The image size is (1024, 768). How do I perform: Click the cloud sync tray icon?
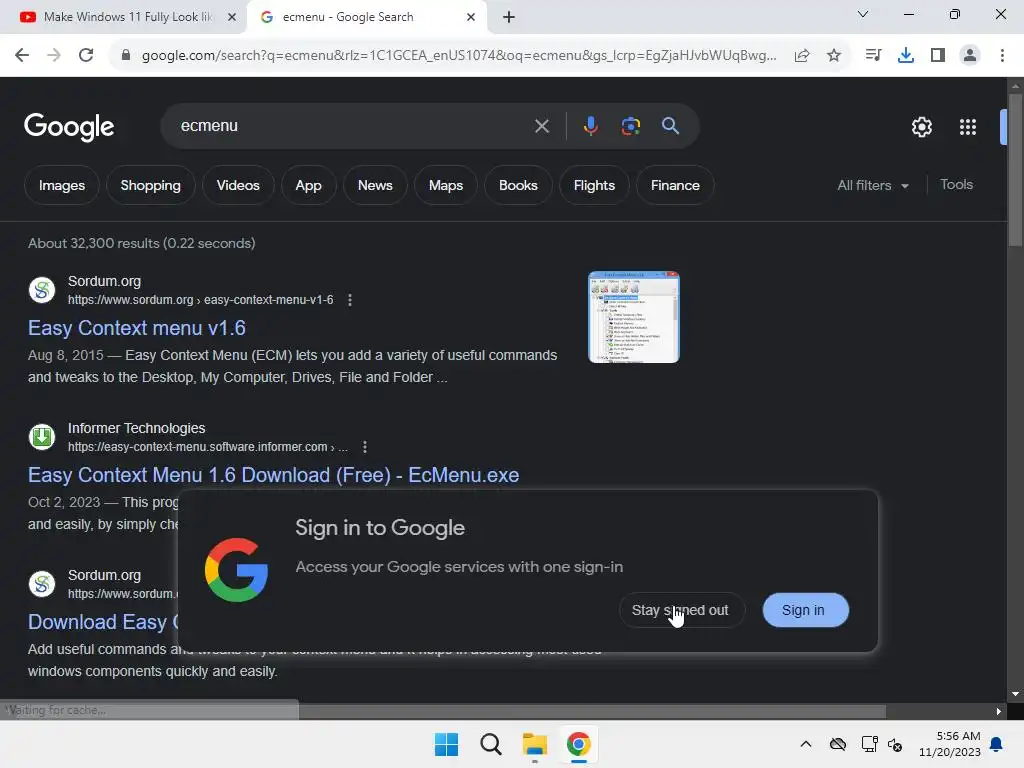838,744
